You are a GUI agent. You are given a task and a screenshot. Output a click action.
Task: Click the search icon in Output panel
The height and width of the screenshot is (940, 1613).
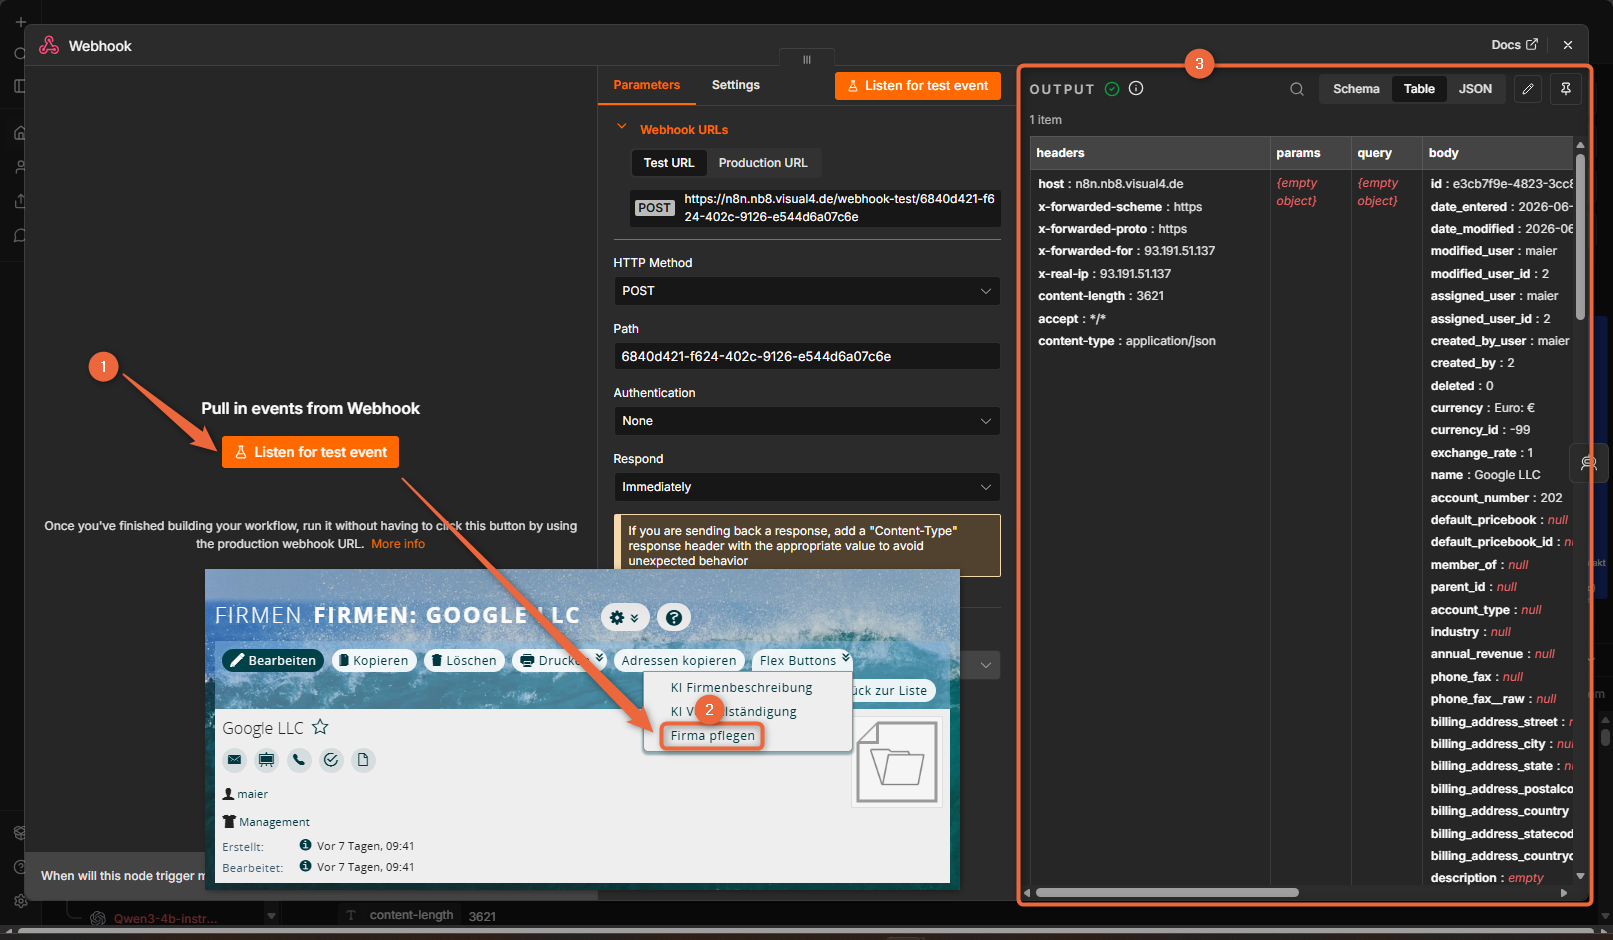tap(1296, 89)
